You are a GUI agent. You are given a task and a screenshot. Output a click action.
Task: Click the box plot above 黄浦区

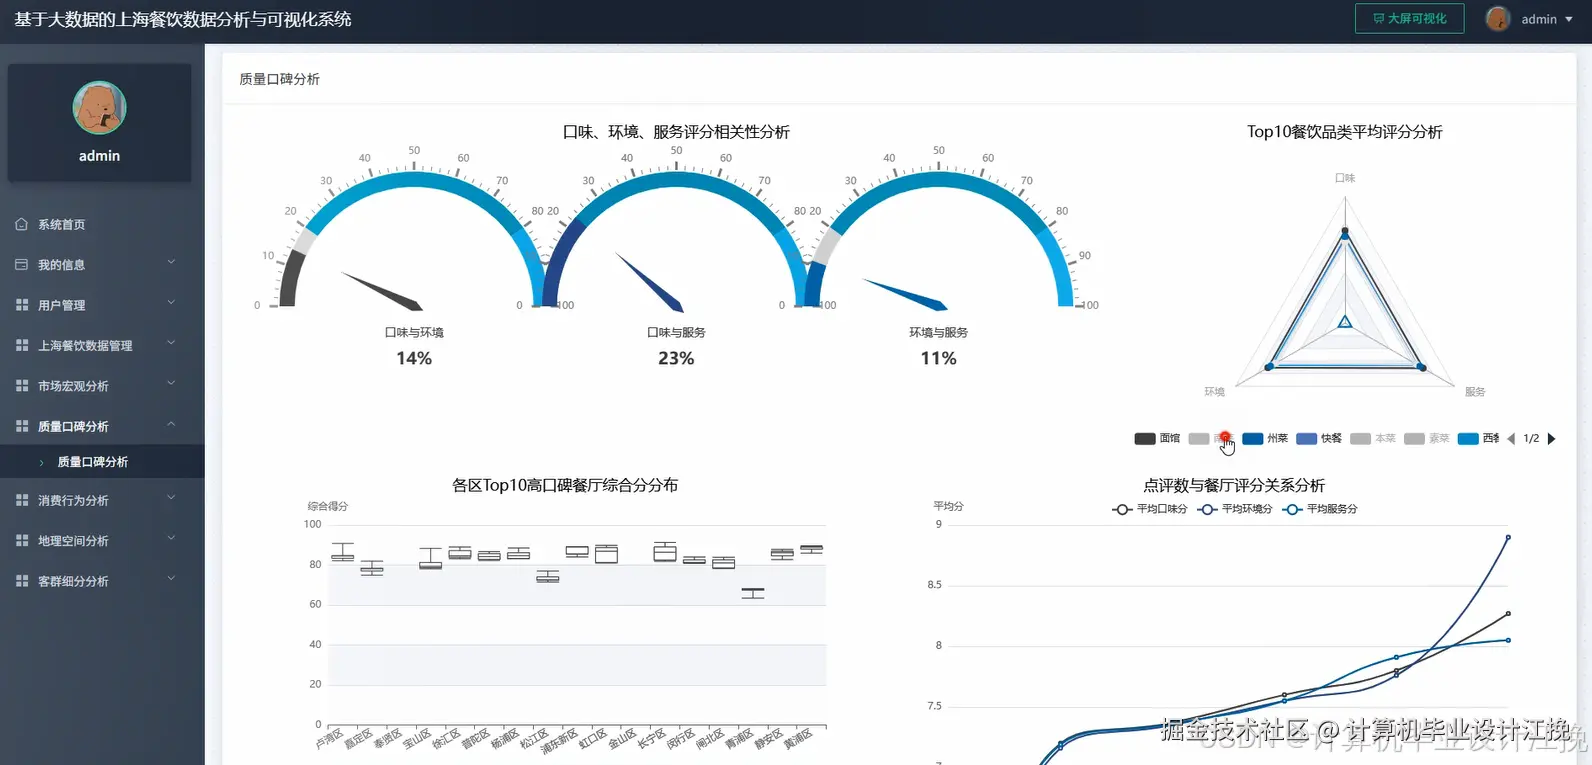[811, 549]
